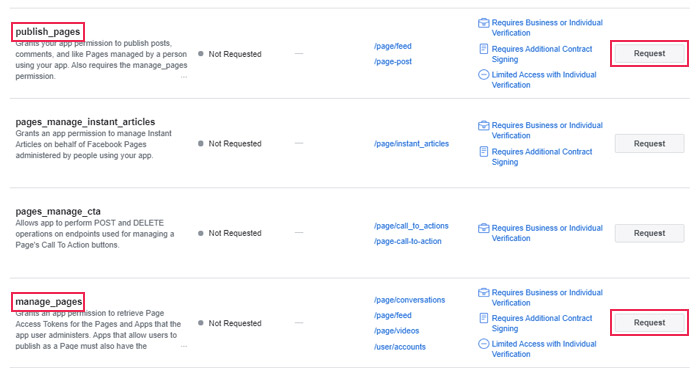Viewport: 700px width, 374px height.
Task: Click the limited access icon for publish_pages
Action: pos(483,75)
